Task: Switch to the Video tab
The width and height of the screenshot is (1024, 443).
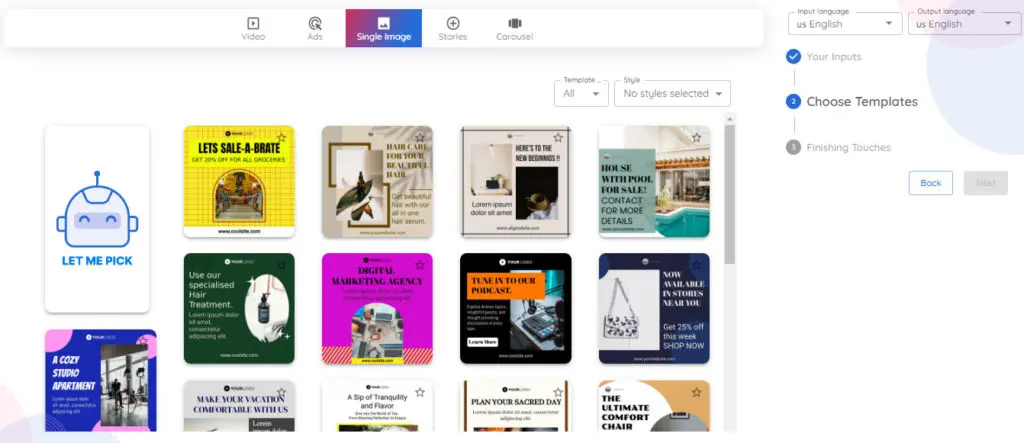Action: [253, 28]
